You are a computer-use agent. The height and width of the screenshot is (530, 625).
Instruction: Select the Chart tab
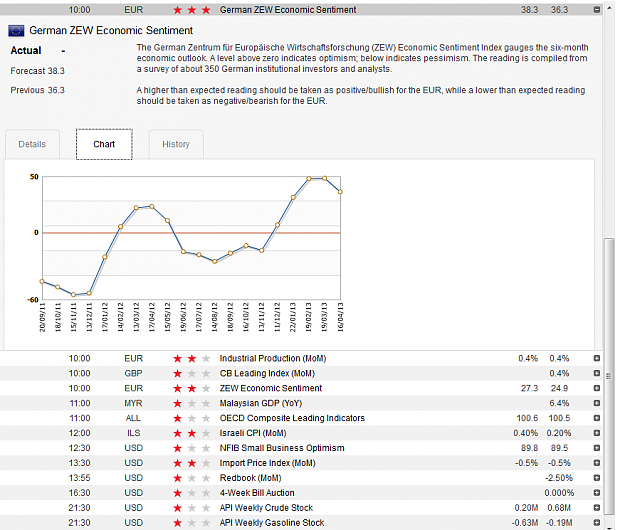(104, 144)
